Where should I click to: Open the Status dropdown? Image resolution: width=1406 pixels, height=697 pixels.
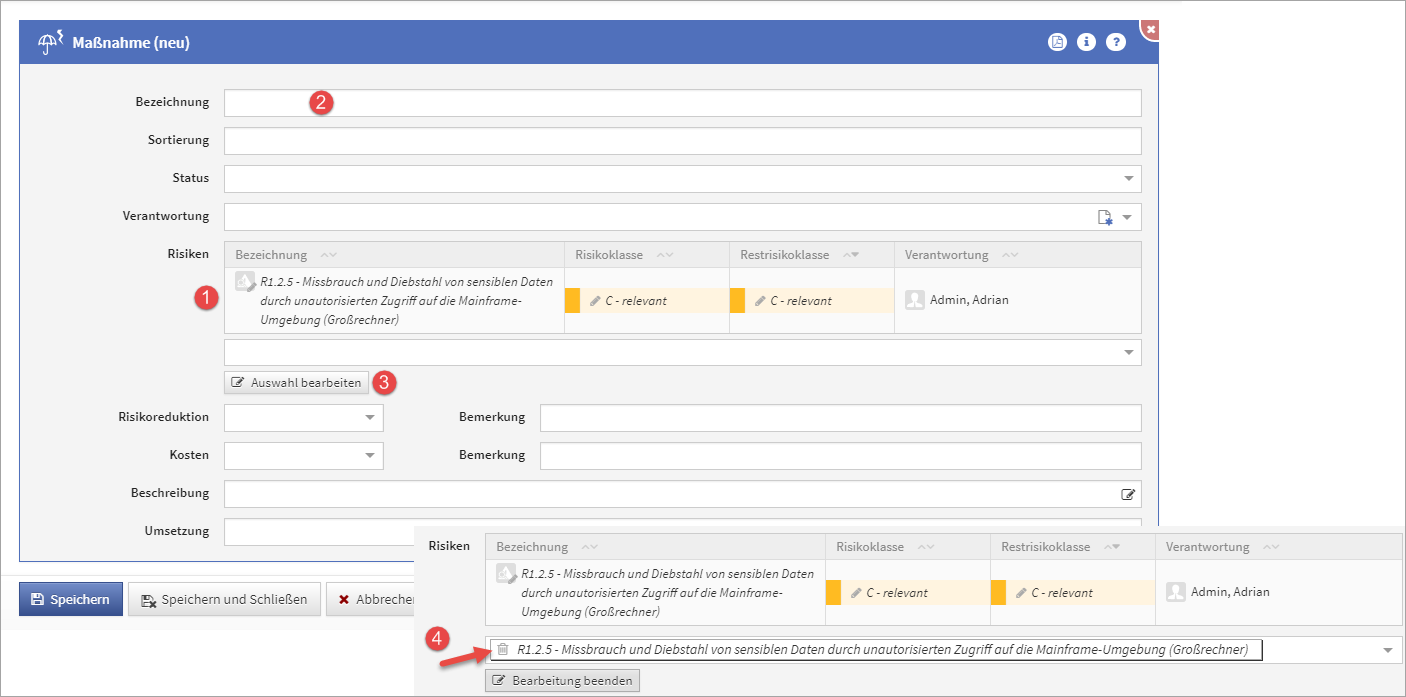(1129, 179)
